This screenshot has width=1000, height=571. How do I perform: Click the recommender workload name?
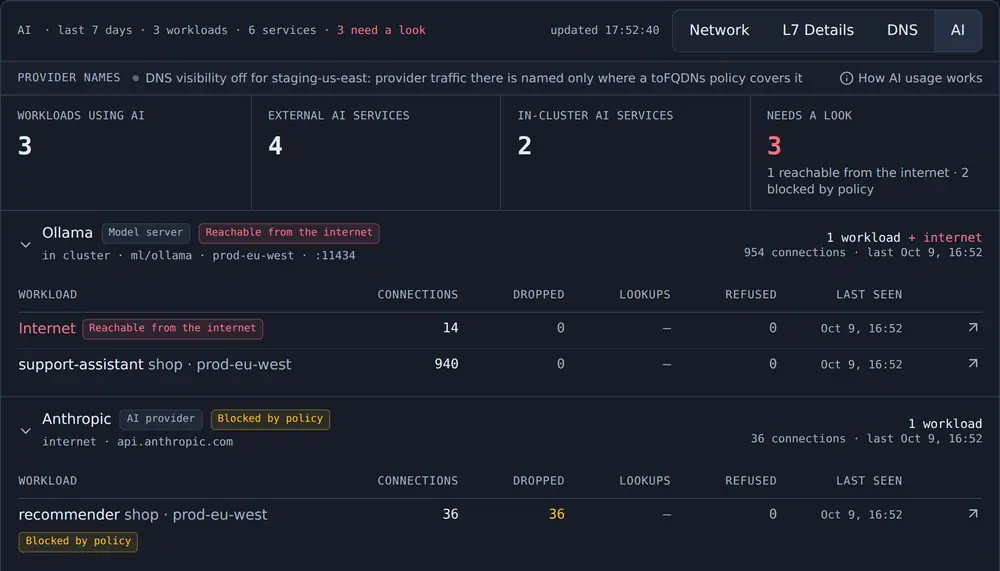coord(69,514)
